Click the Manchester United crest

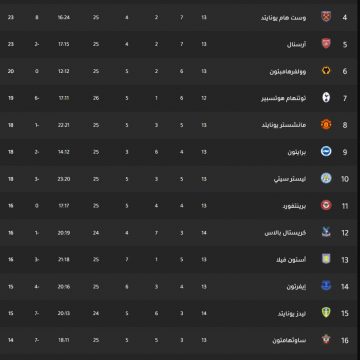pos(326,125)
